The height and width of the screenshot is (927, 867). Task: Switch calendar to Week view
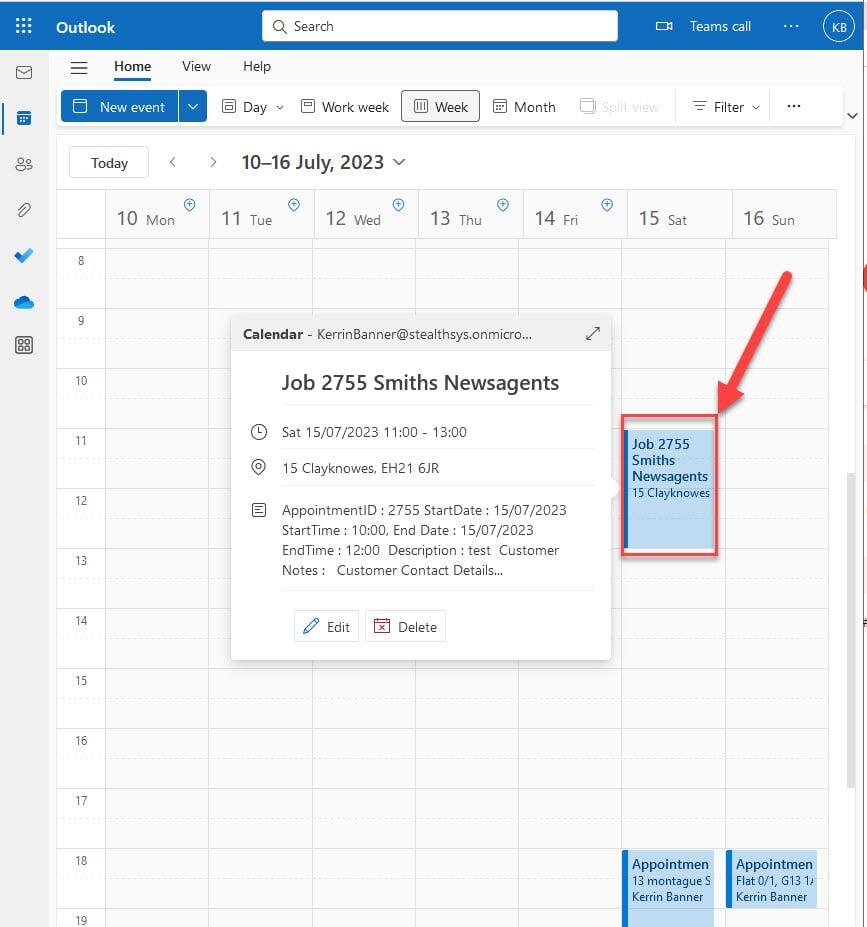(x=440, y=107)
